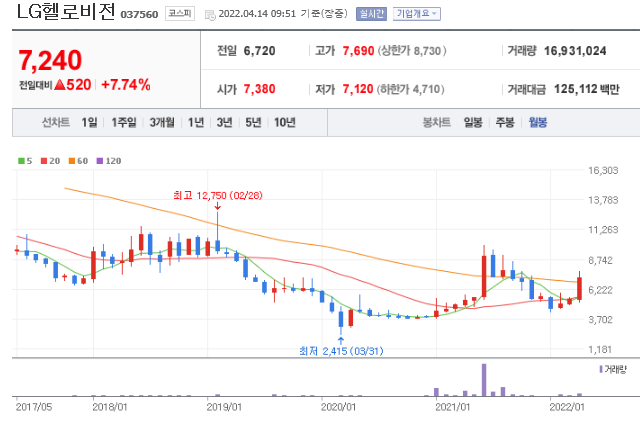The width and height of the screenshot is (640, 427).
Task: Click the 선차트 label
Action: pos(56,122)
